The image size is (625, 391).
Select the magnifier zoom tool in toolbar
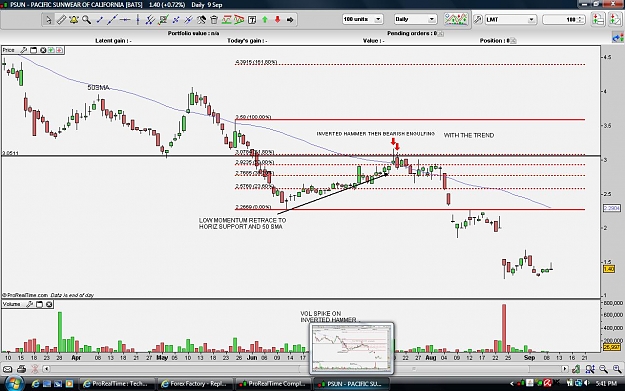tap(86, 20)
